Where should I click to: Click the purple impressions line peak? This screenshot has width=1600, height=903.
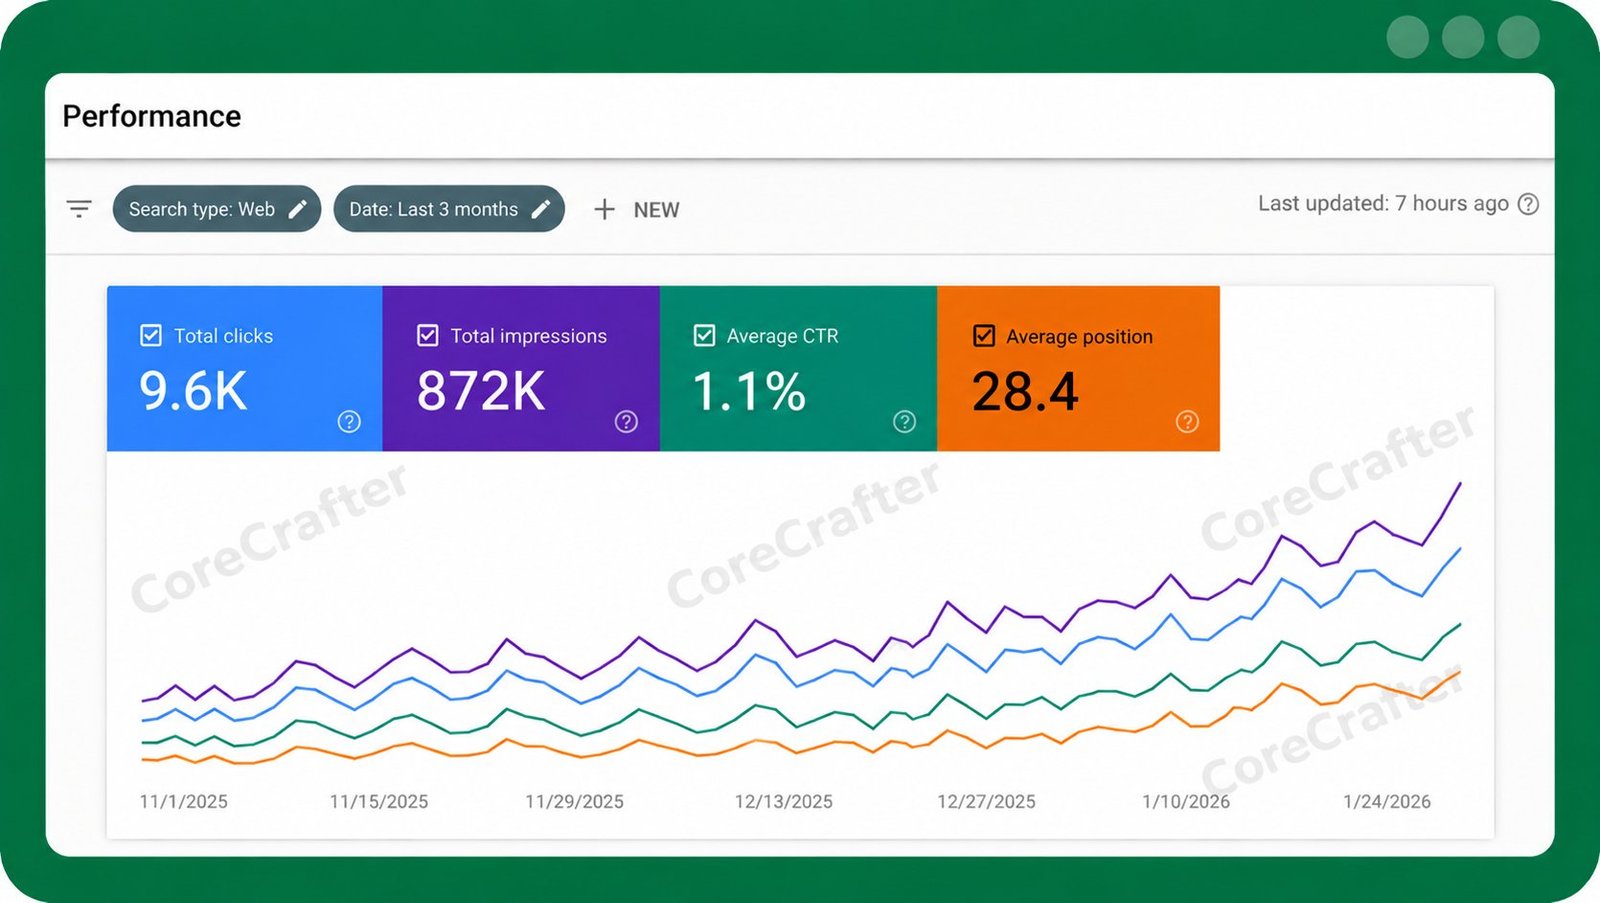(1460, 484)
